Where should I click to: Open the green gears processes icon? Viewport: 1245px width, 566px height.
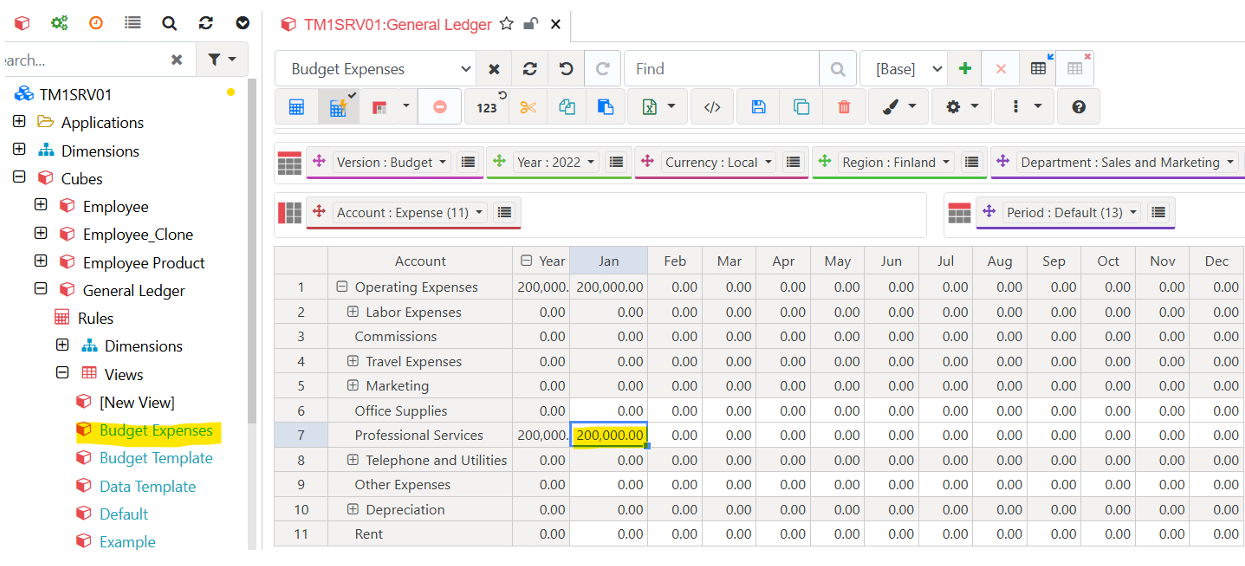click(59, 23)
